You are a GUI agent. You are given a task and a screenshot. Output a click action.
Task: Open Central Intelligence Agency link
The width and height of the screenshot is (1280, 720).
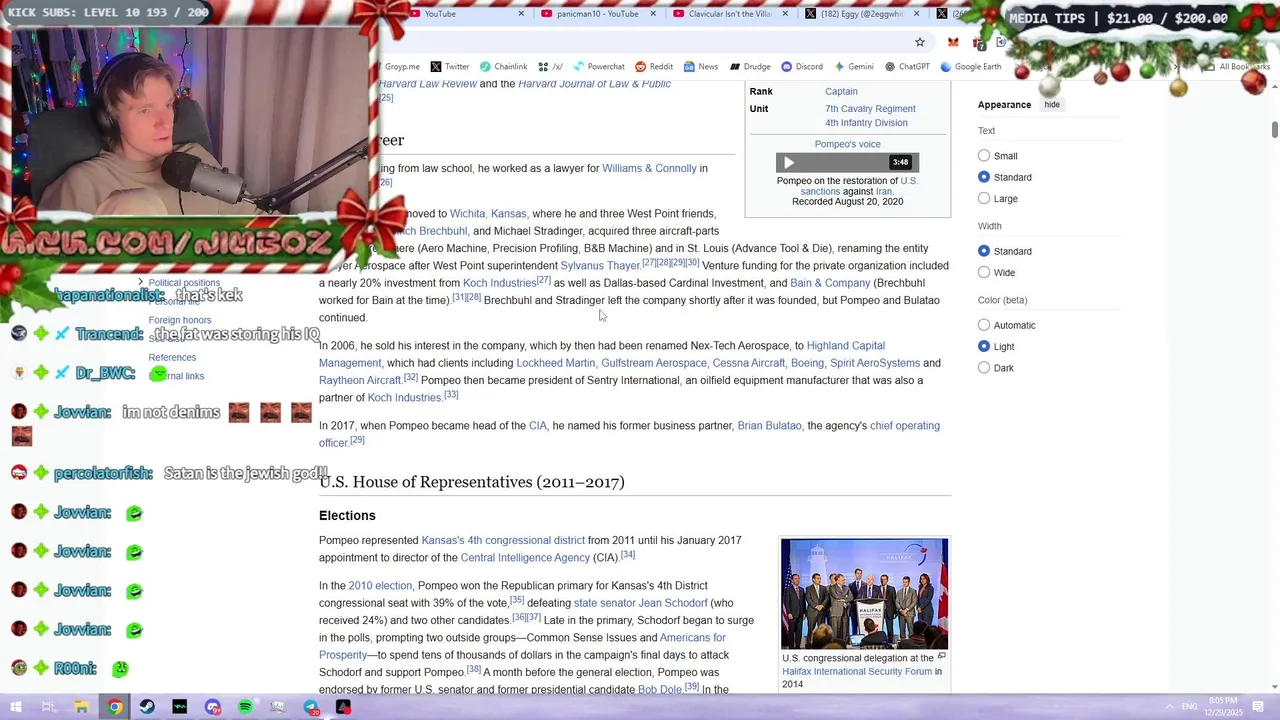point(525,558)
